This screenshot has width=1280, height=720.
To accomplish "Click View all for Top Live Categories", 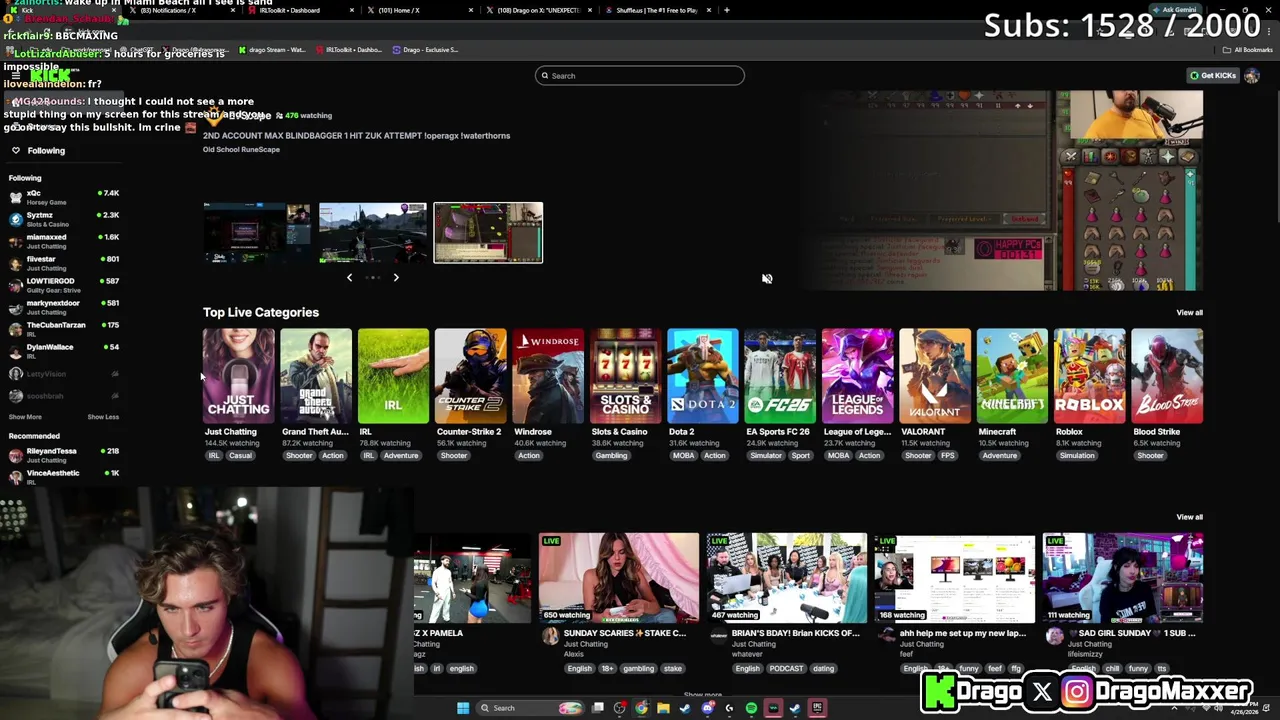I will [1189, 313].
